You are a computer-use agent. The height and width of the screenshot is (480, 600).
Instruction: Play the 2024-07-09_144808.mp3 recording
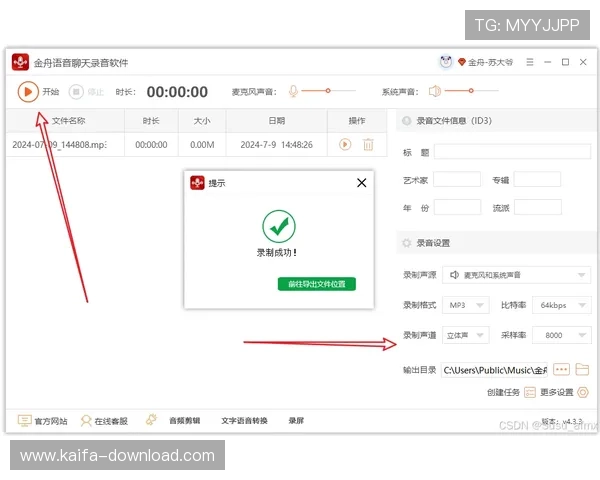click(x=345, y=144)
